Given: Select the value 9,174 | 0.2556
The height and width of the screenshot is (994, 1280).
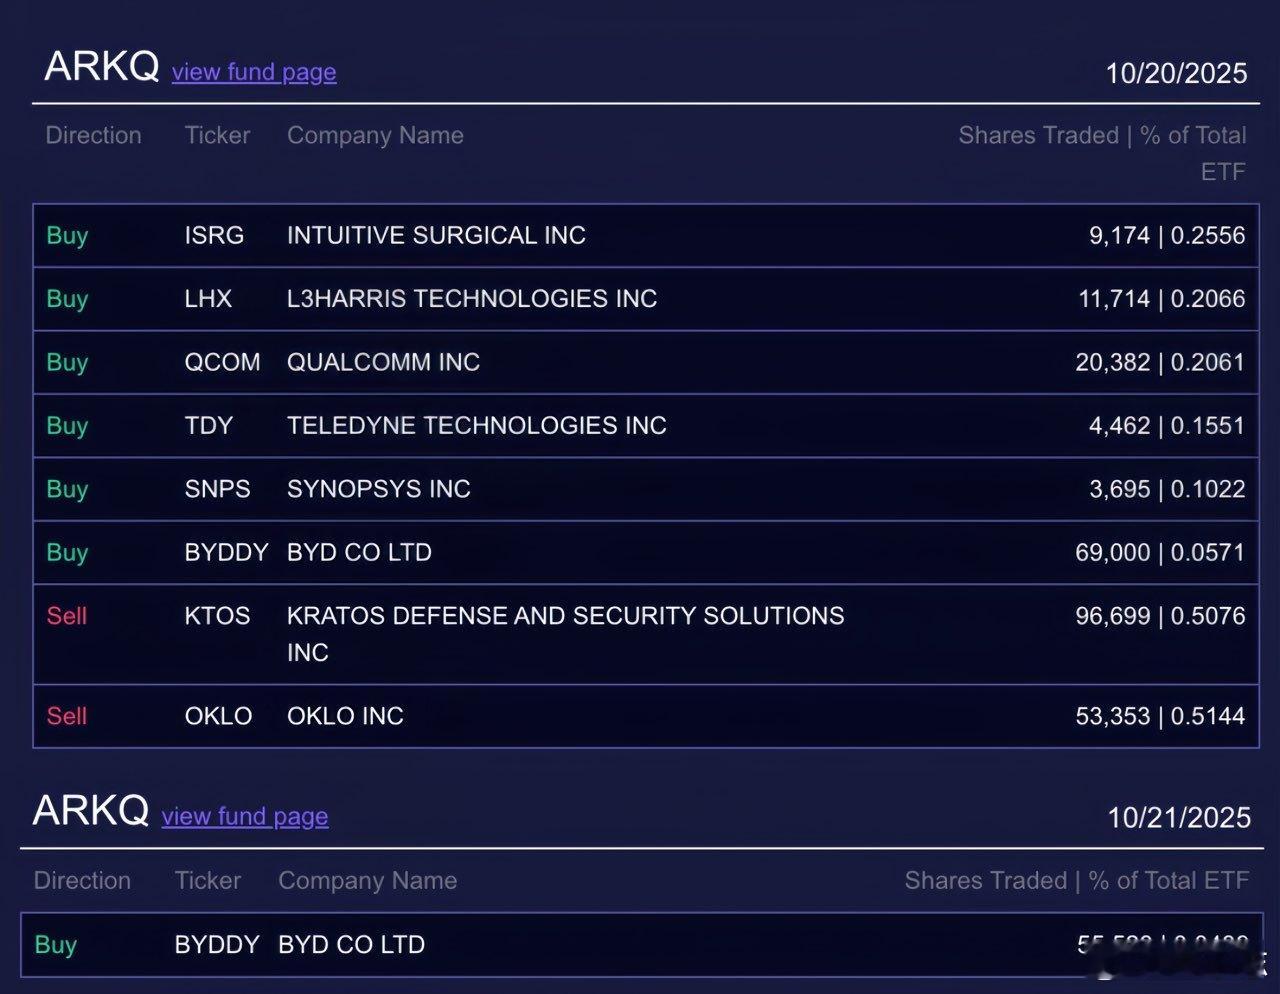Looking at the screenshot, I should pyautogui.click(x=1167, y=235).
